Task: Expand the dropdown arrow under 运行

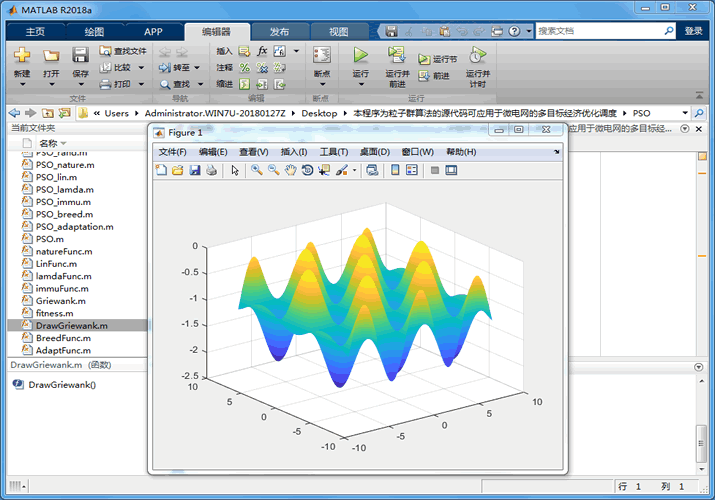Action: (x=361, y=84)
